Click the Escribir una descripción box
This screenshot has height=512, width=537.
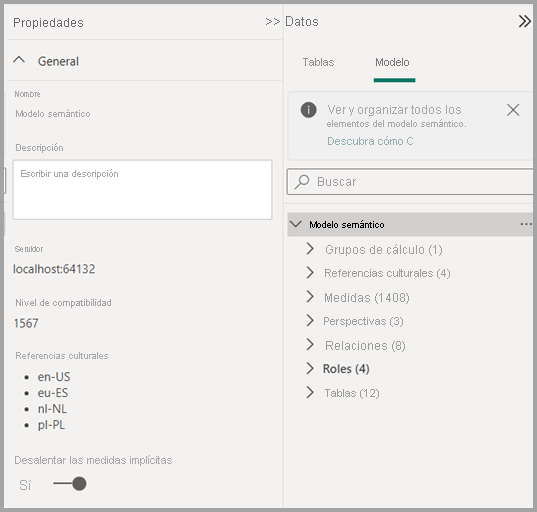click(x=142, y=190)
